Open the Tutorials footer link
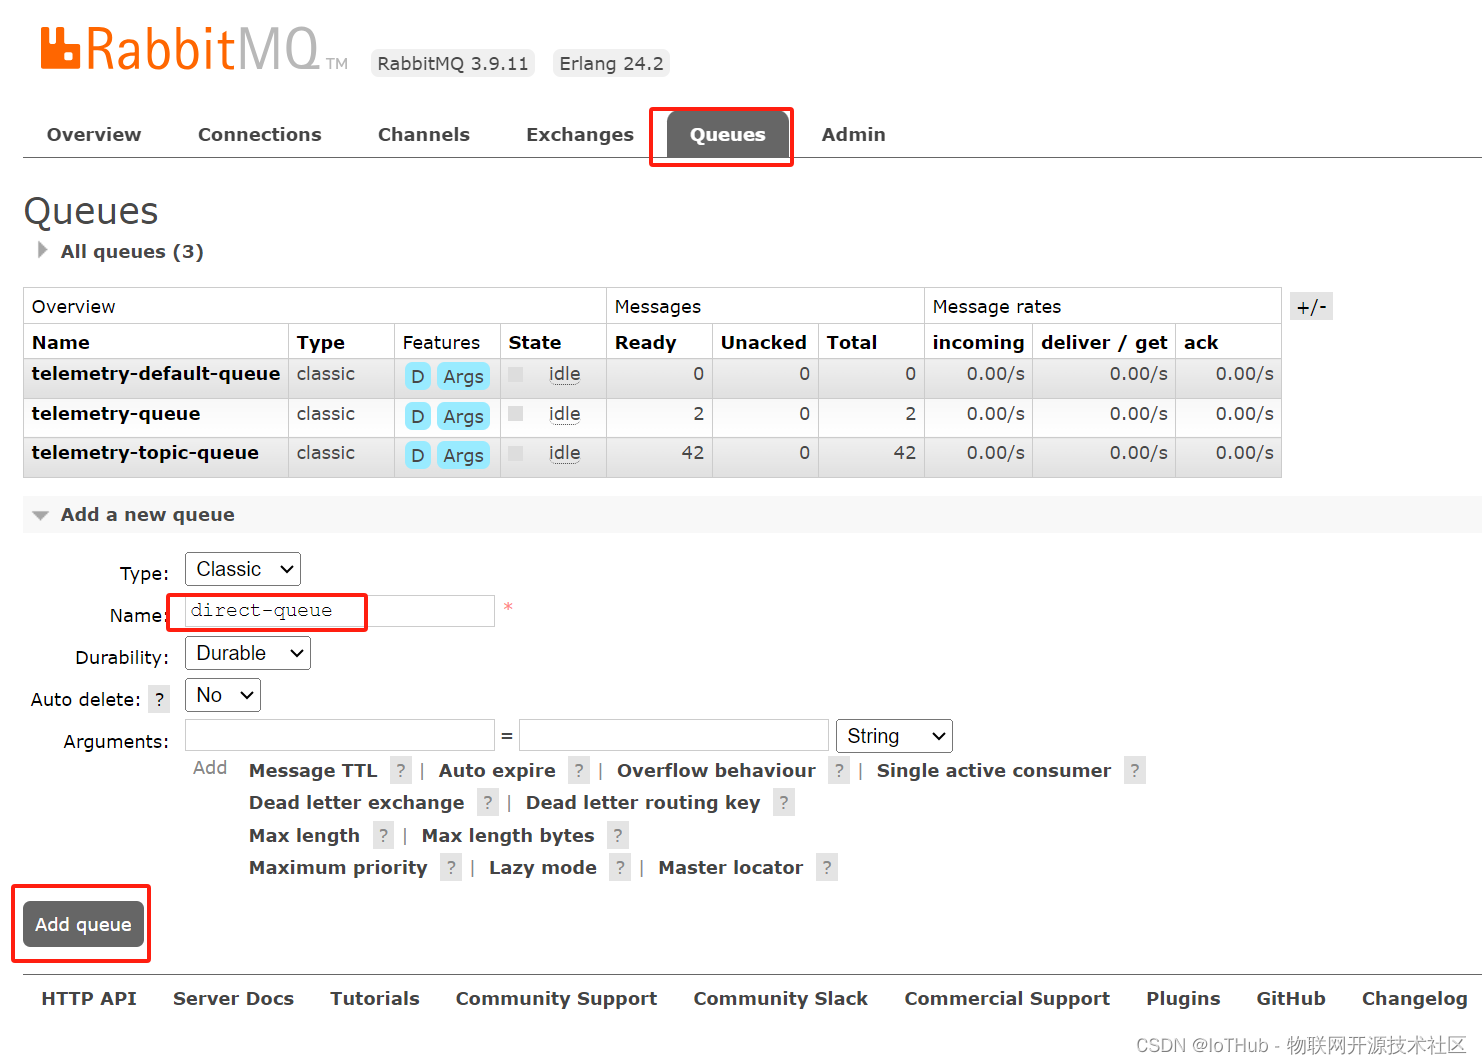Image resolution: width=1482 pixels, height=1064 pixels. tap(375, 998)
